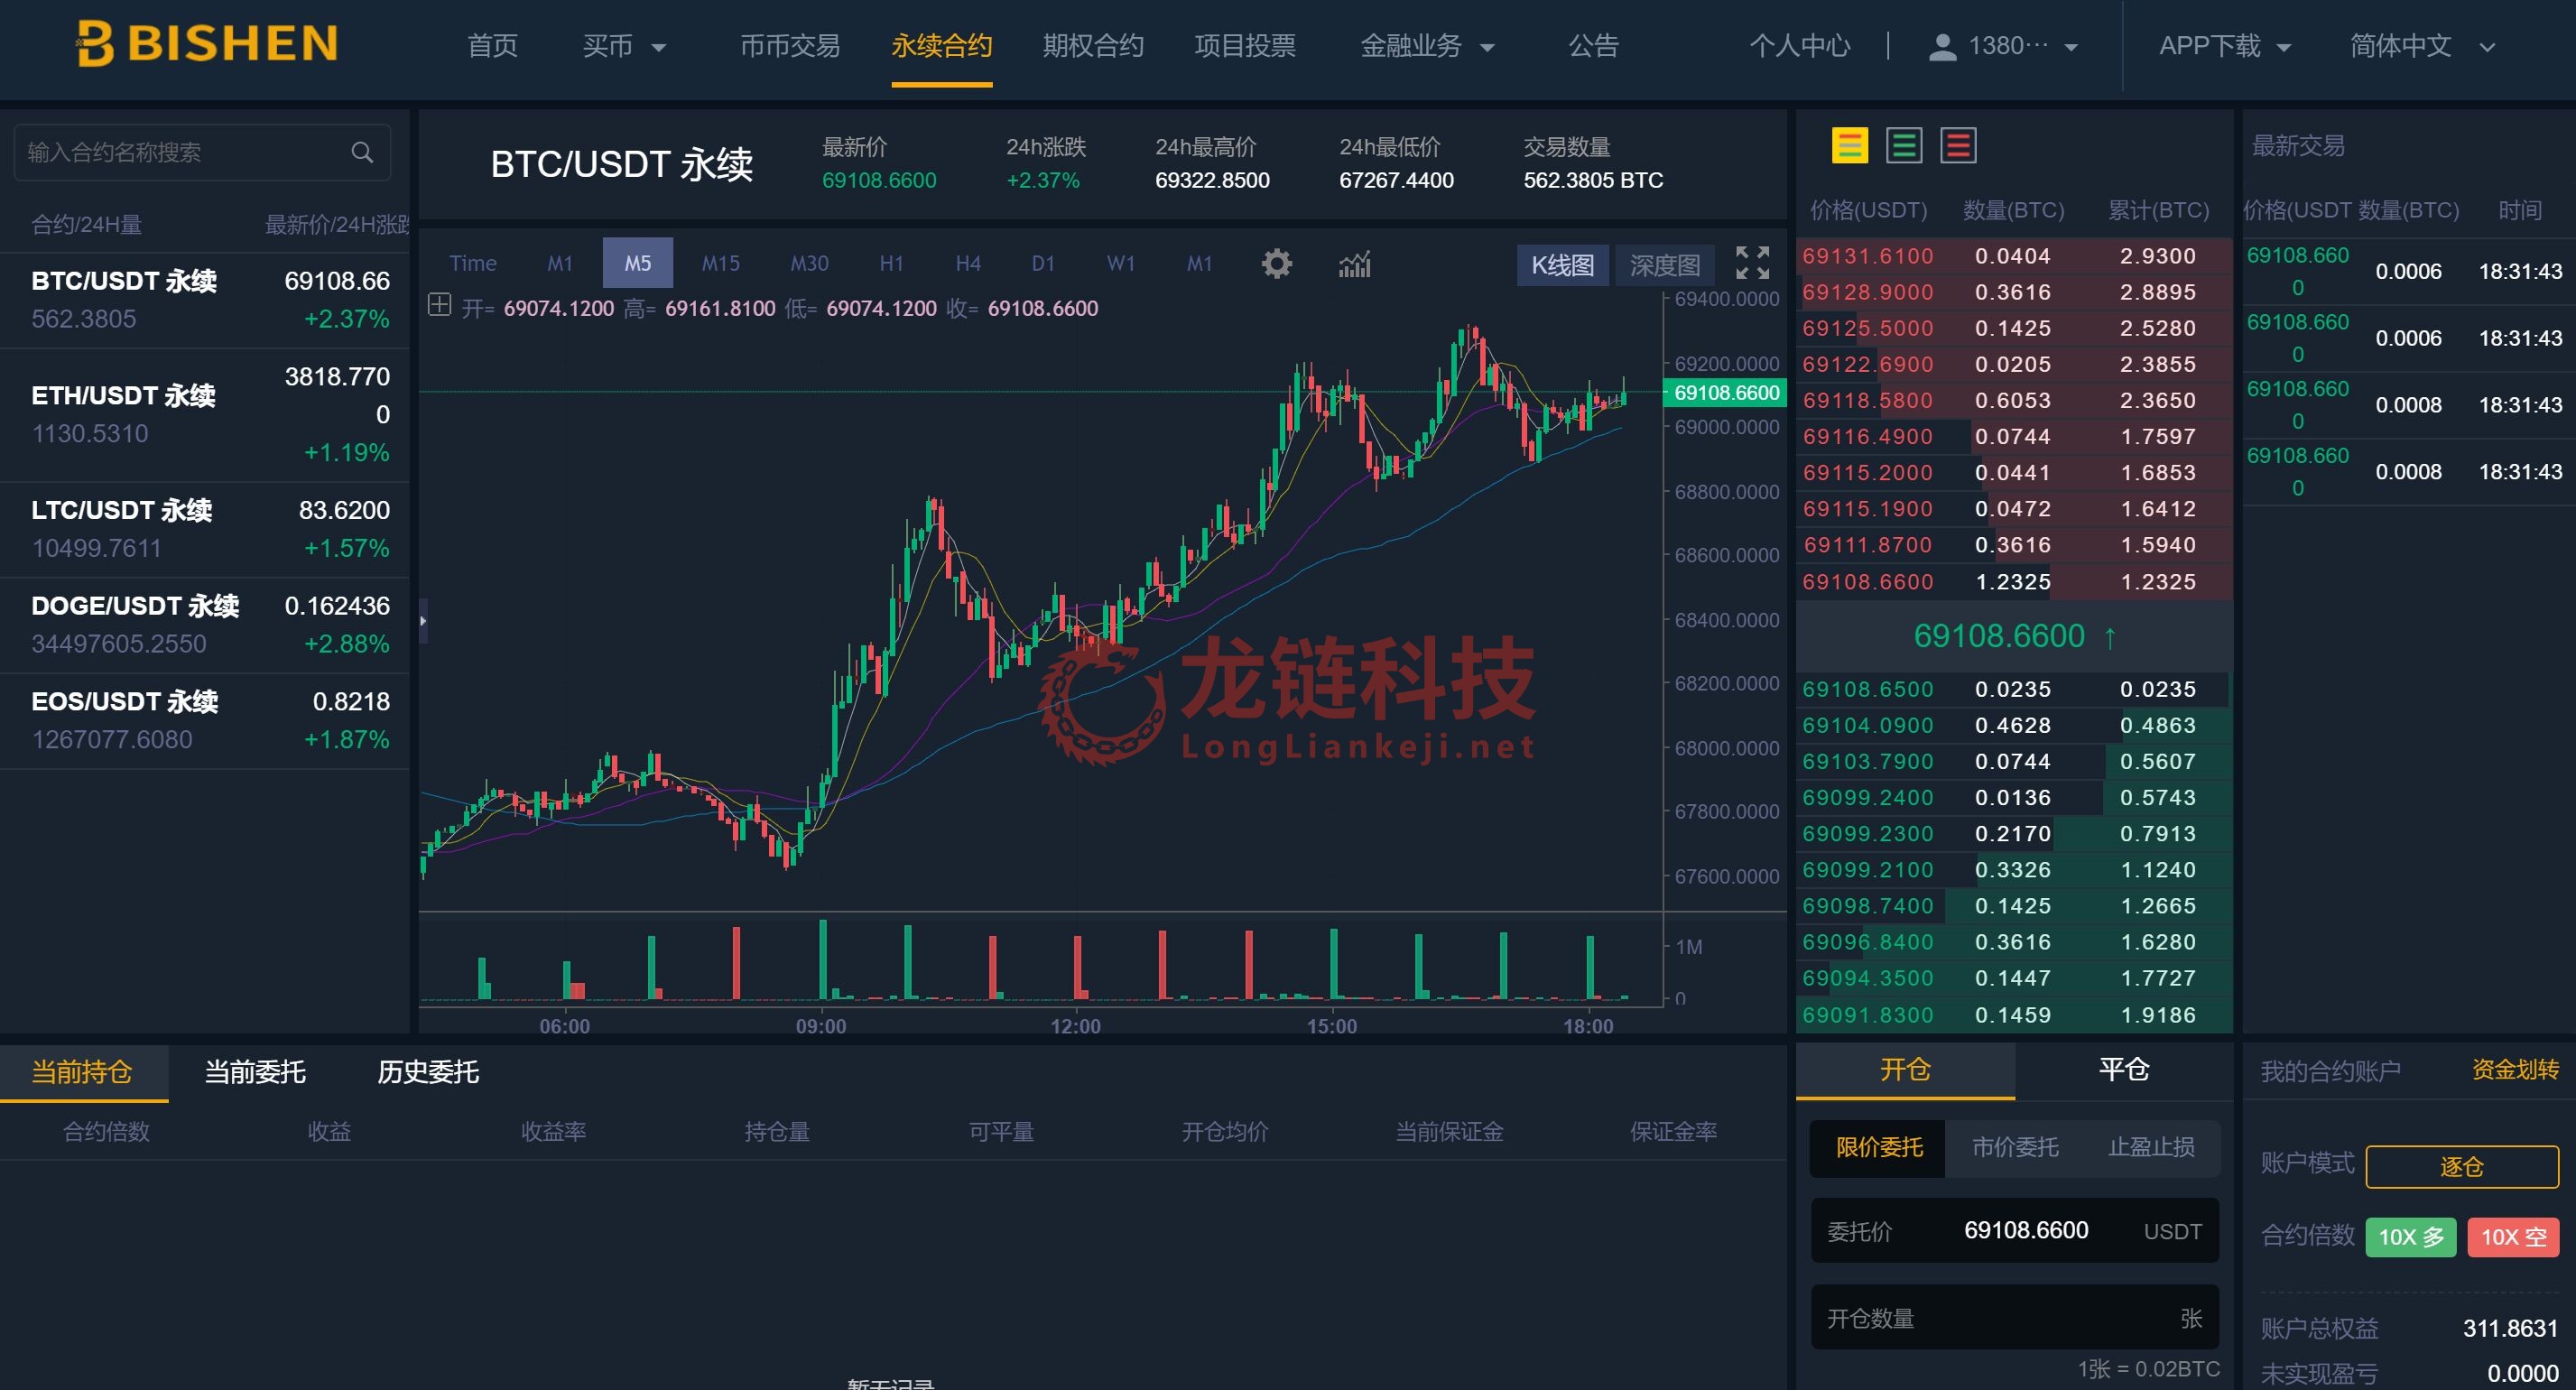
Task: Open the APP下载 dropdown
Action: tap(2225, 46)
